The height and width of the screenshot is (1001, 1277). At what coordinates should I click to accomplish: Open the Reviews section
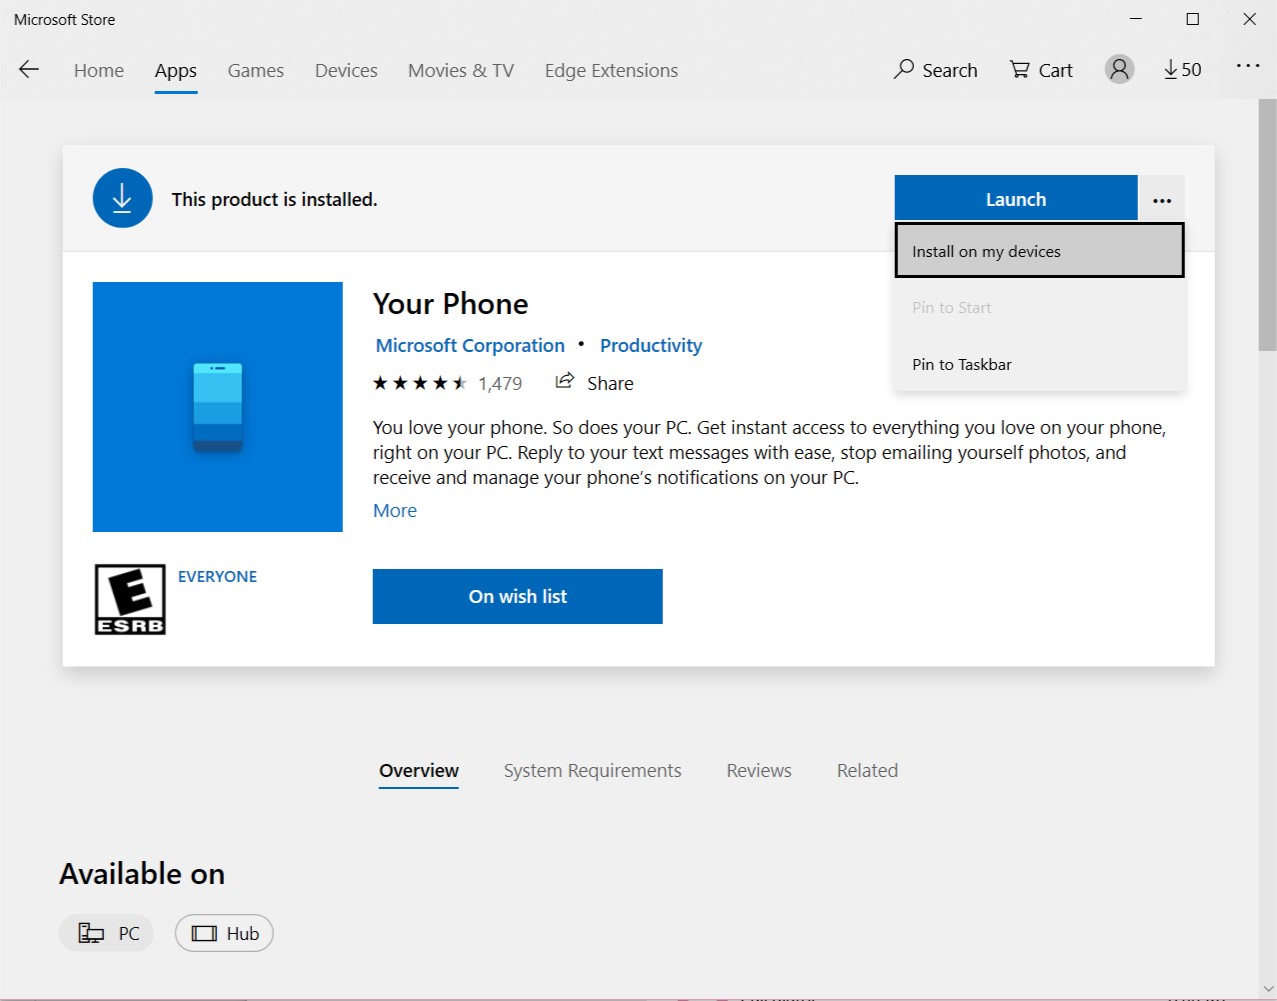coord(759,771)
